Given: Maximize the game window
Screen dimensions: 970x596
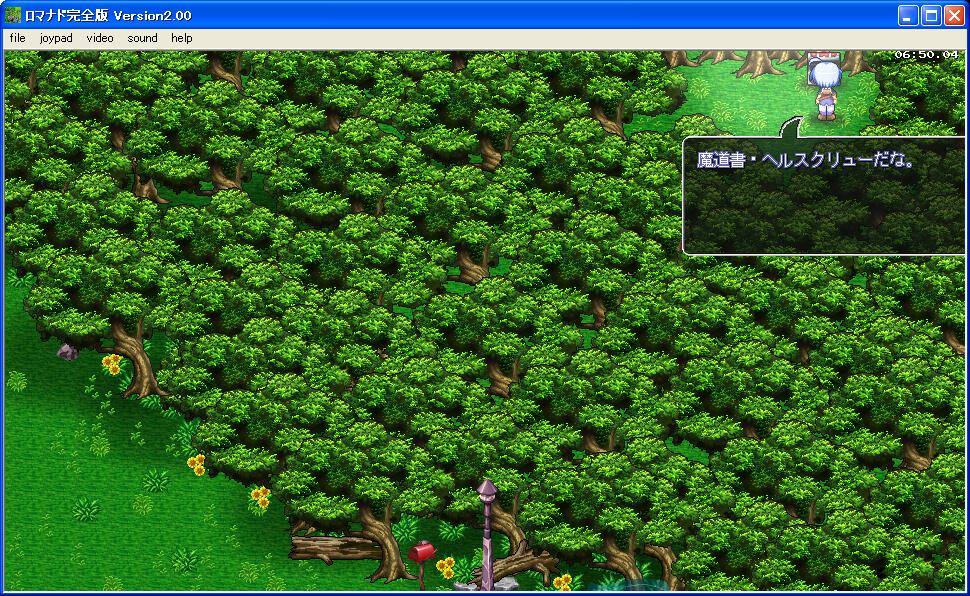Looking at the screenshot, I should 930,15.
